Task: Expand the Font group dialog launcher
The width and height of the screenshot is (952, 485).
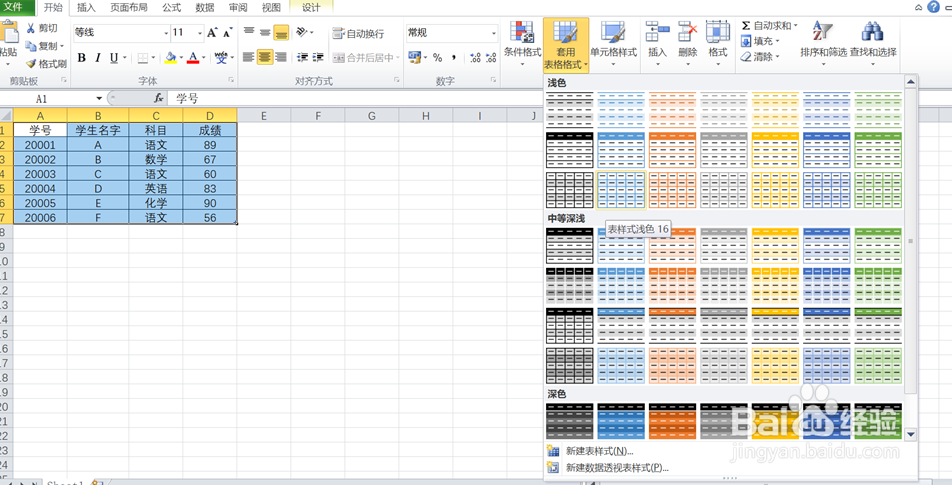Action: [x=231, y=80]
